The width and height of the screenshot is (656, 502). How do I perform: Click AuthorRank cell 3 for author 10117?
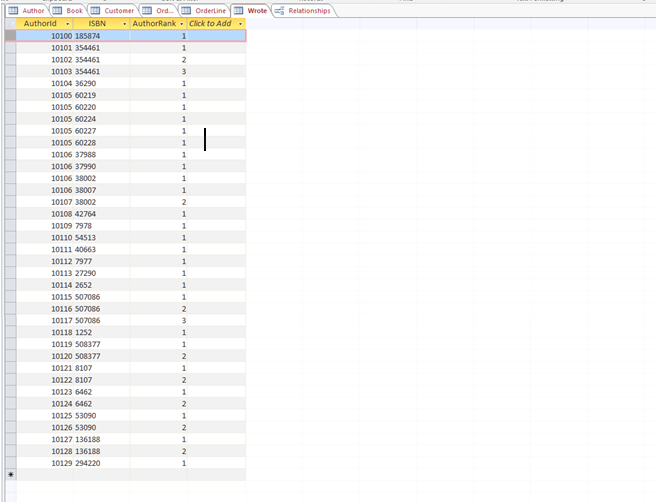pos(159,320)
